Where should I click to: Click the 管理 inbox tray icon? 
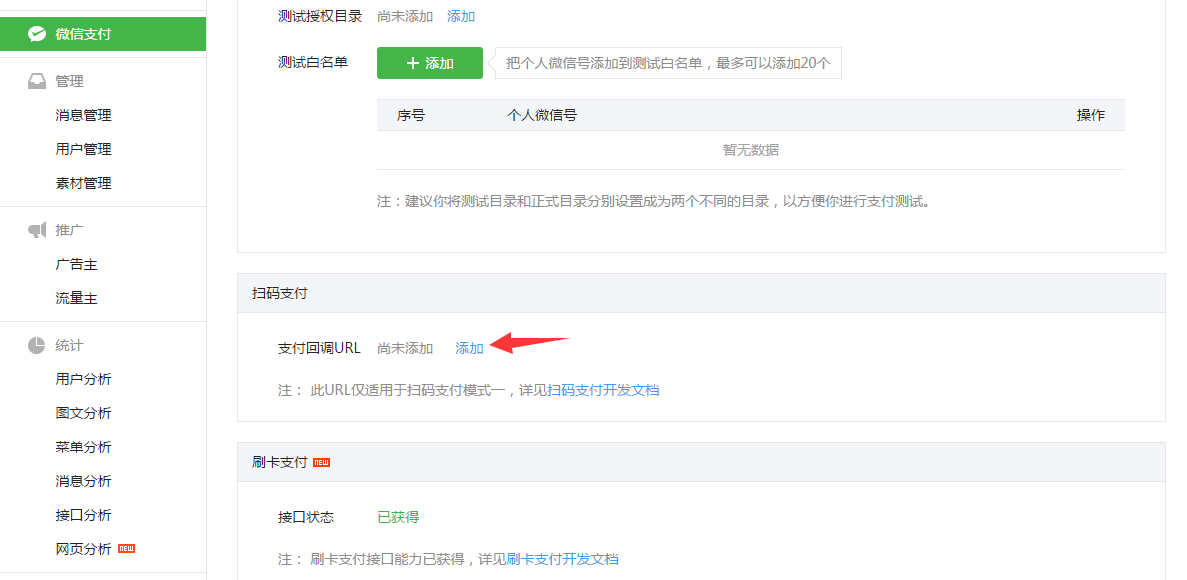(x=37, y=81)
